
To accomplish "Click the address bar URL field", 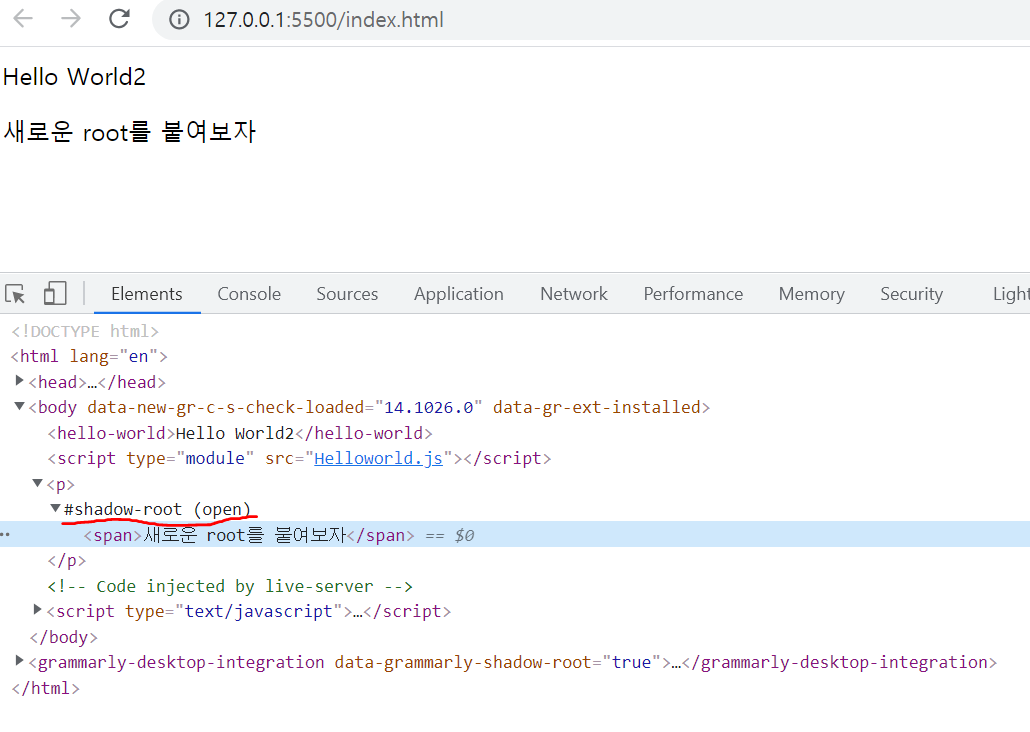I will tap(591, 20).
